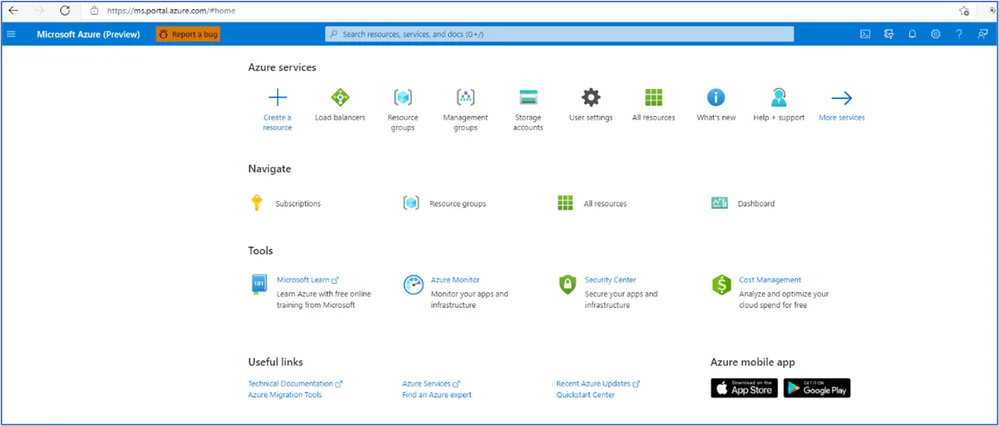999x426 pixels.
Task: Open the notifications bell icon
Action: [912, 34]
